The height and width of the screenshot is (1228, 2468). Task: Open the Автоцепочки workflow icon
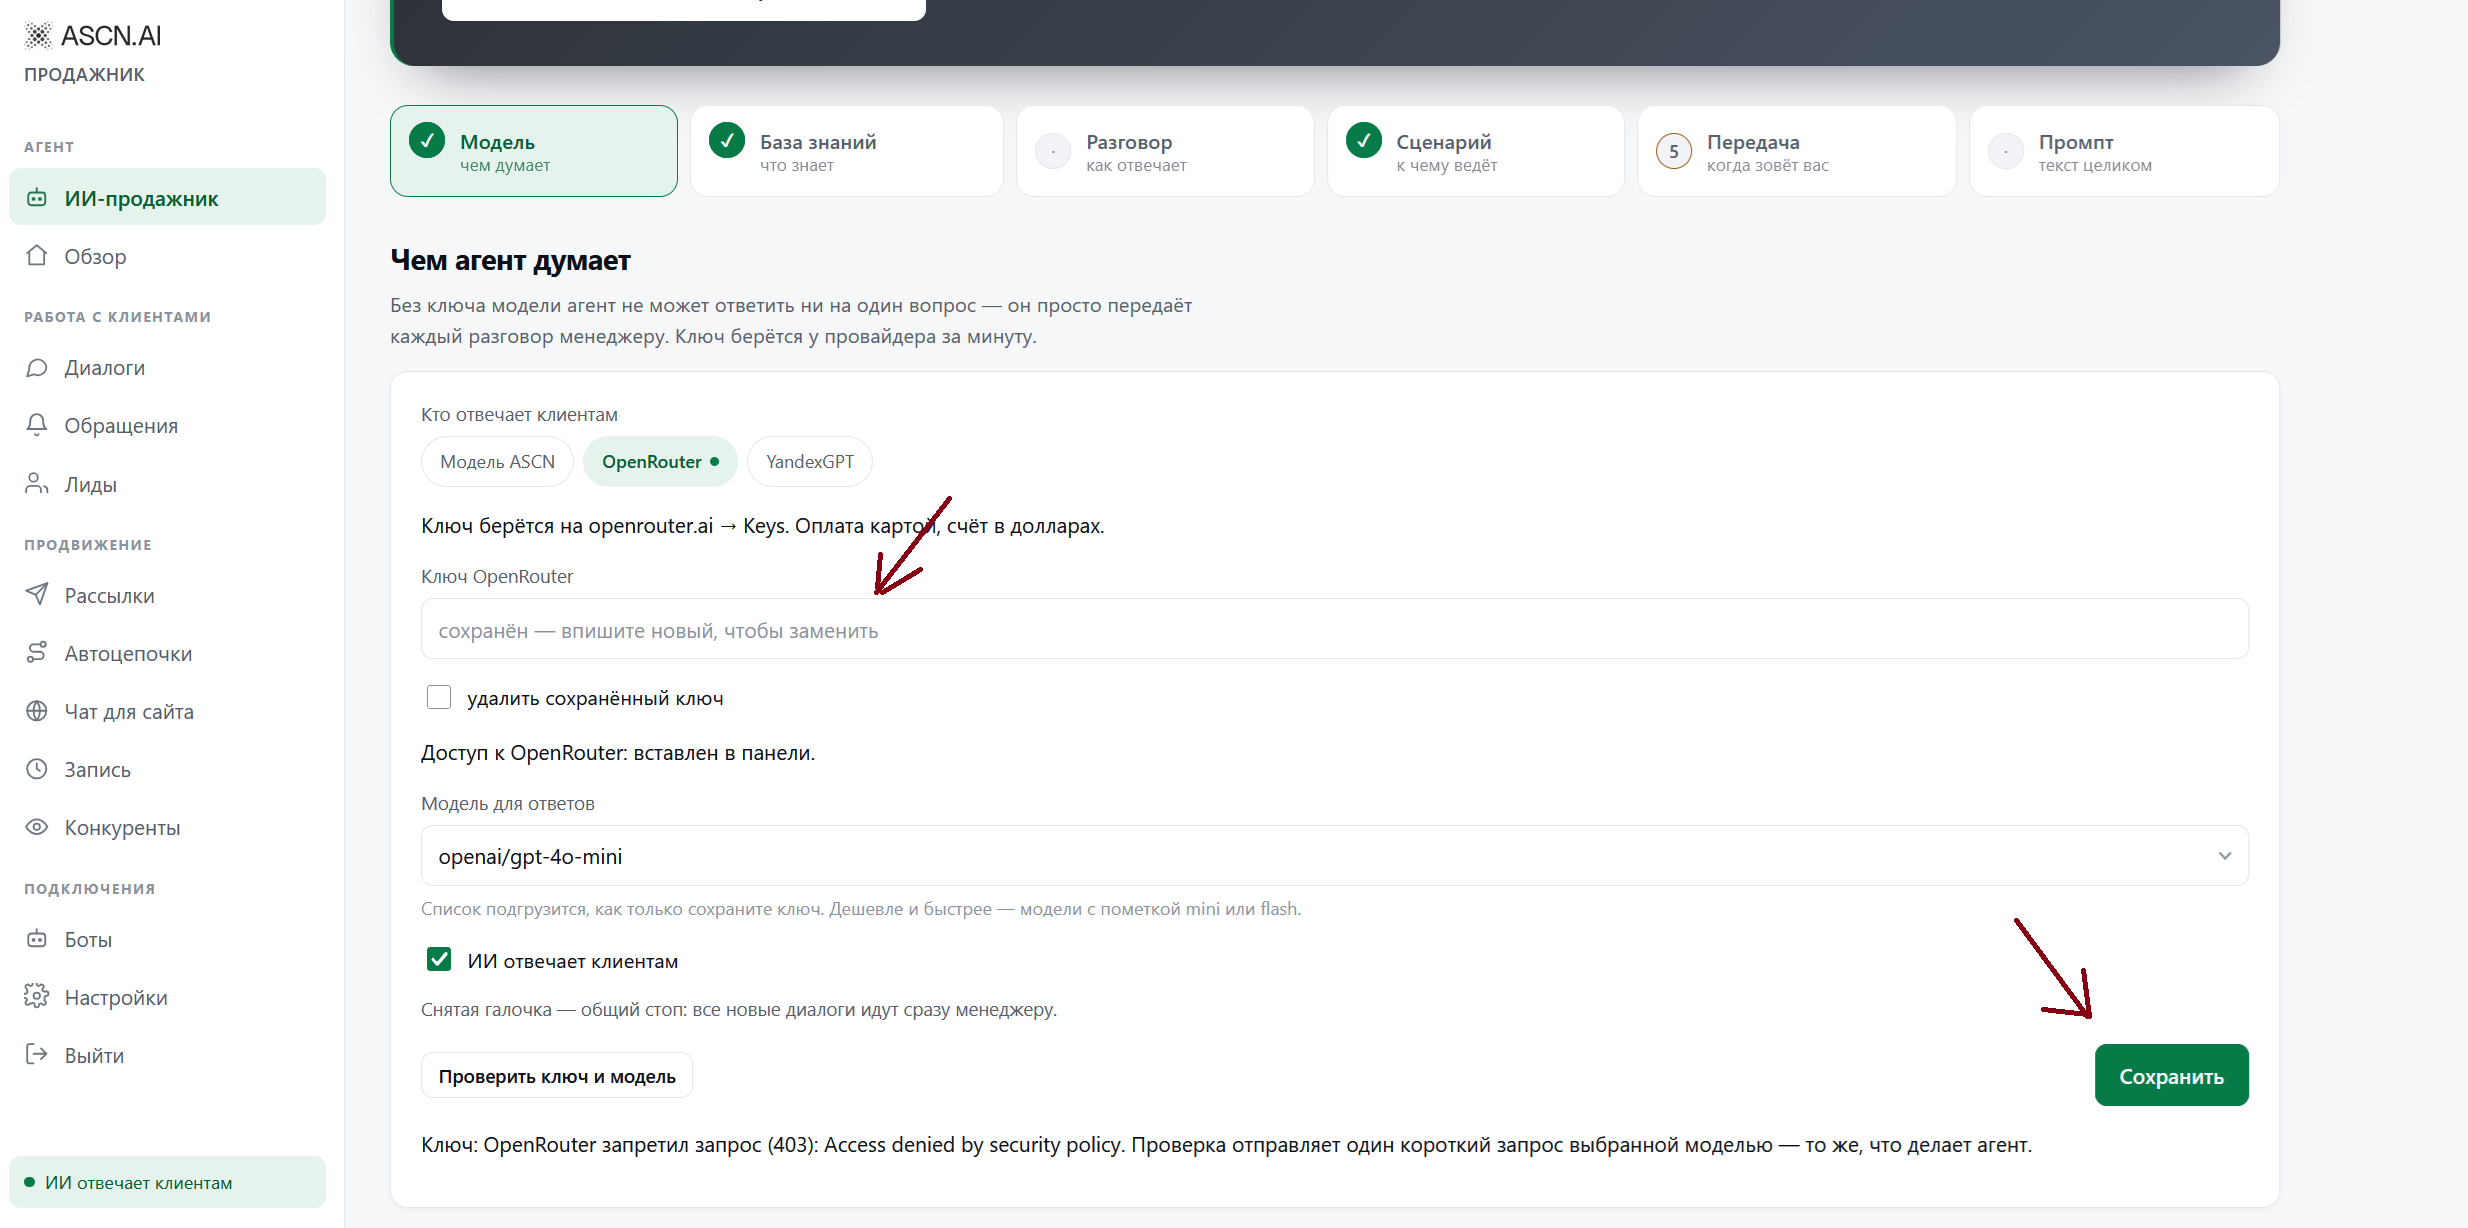[37, 653]
